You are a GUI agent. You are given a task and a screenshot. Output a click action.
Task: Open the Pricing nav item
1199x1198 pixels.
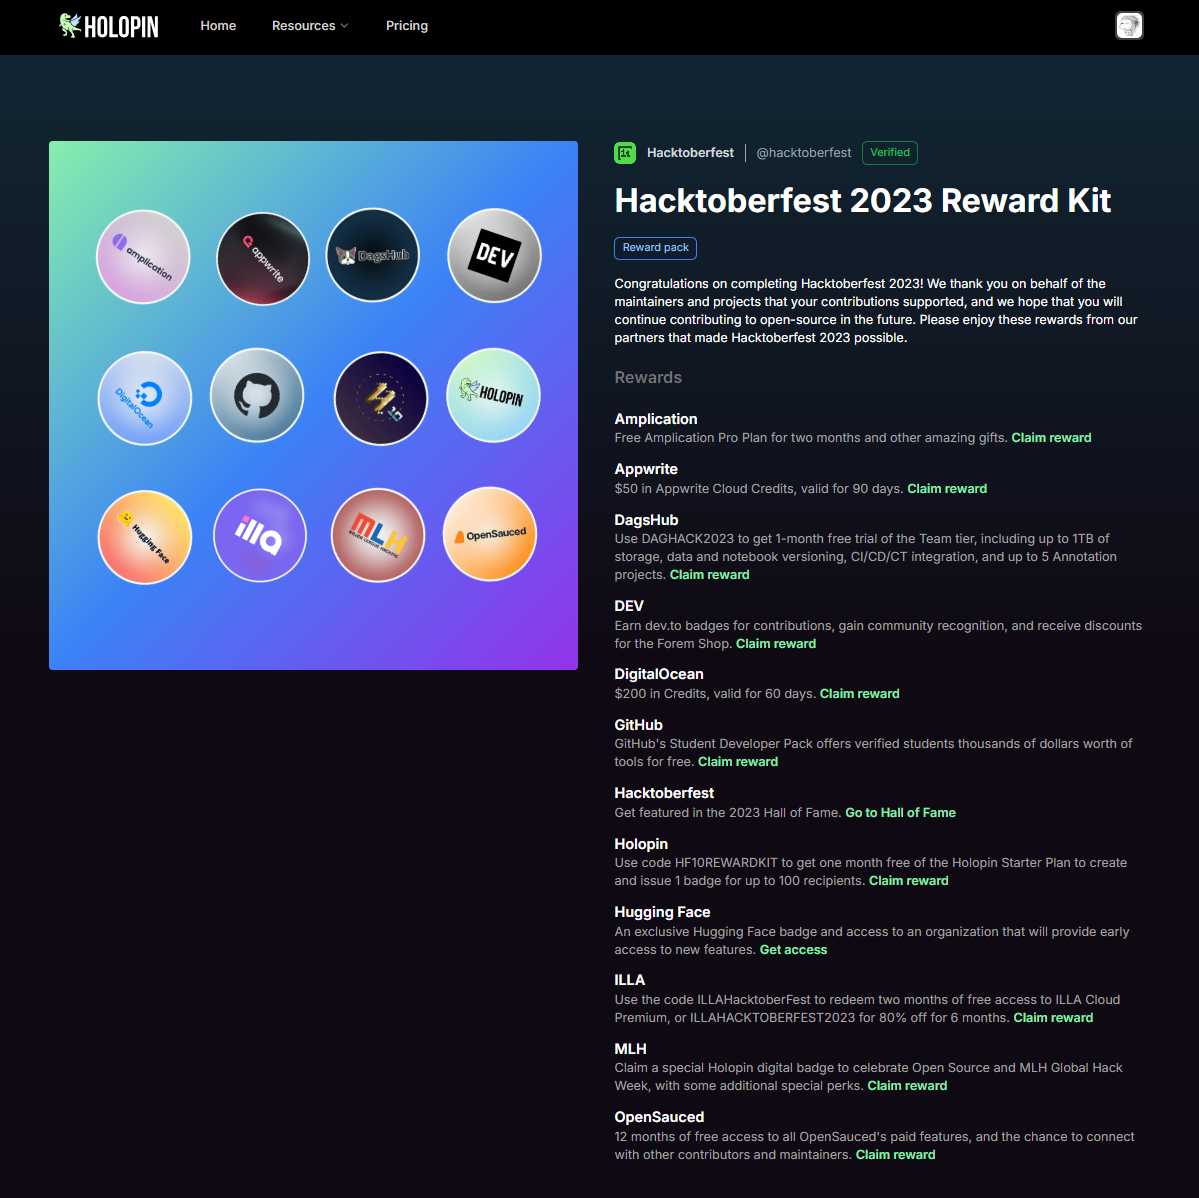point(407,26)
